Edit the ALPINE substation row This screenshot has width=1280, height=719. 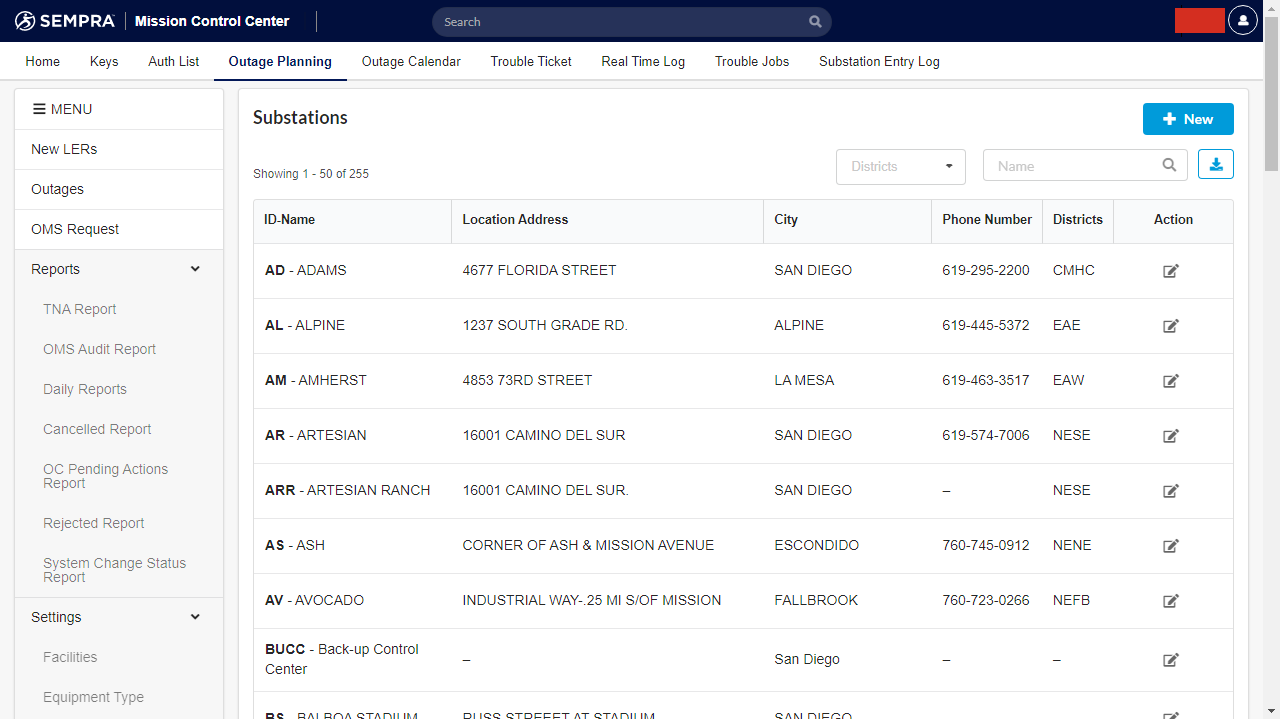pyautogui.click(x=1170, y=326)
